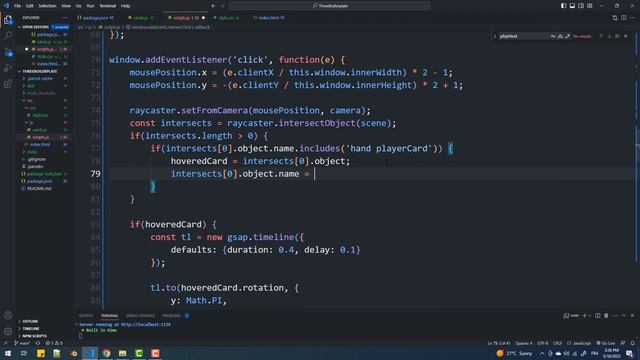This screenshot has width=640, height=360.
Task: Open the Edit menu
Action: click(29, 6)
